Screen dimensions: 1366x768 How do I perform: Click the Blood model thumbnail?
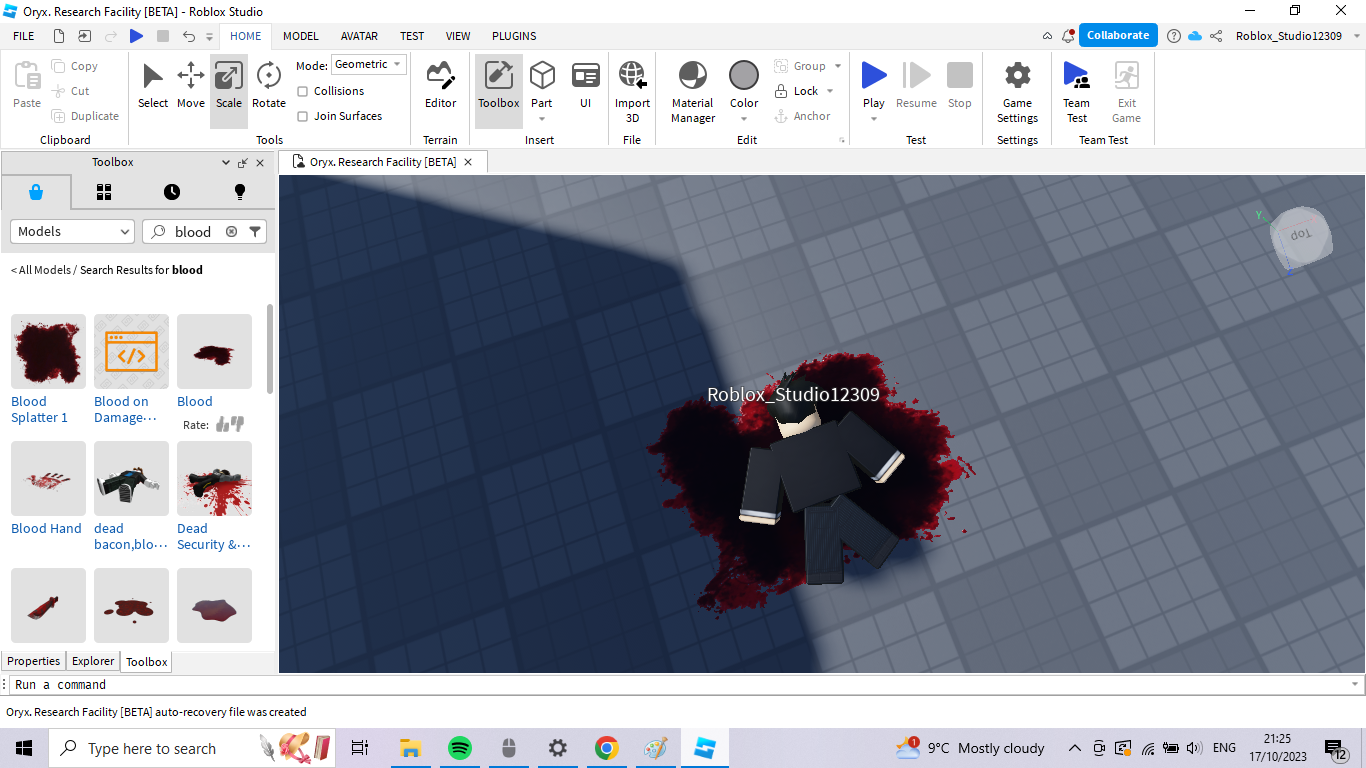pyautogui.click(x=214, y=351)
